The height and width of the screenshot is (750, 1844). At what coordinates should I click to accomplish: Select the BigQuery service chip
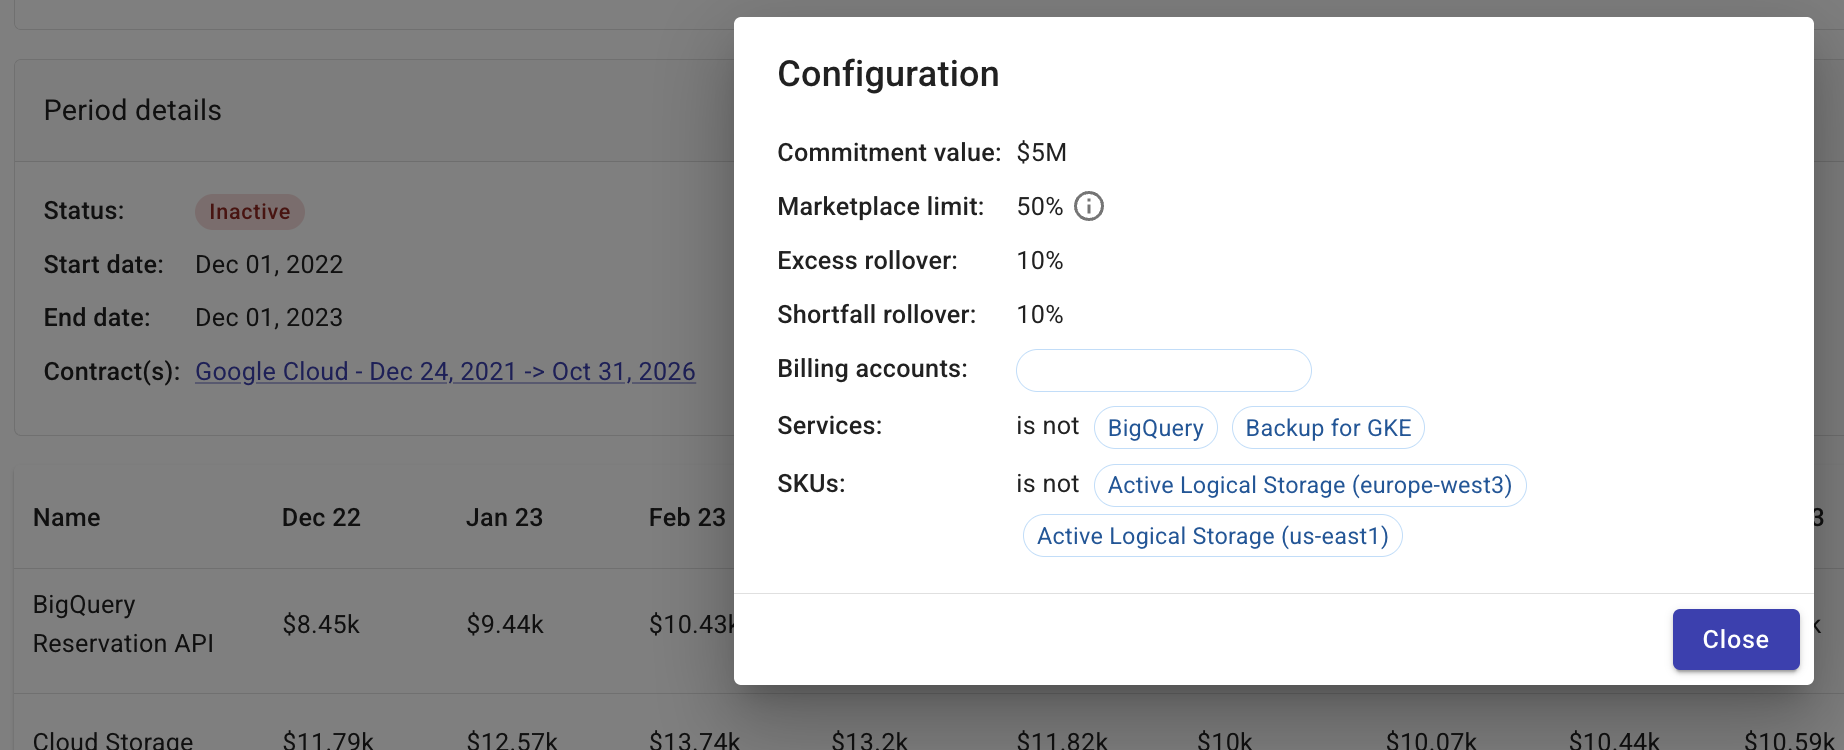(x=1156, y=428)
